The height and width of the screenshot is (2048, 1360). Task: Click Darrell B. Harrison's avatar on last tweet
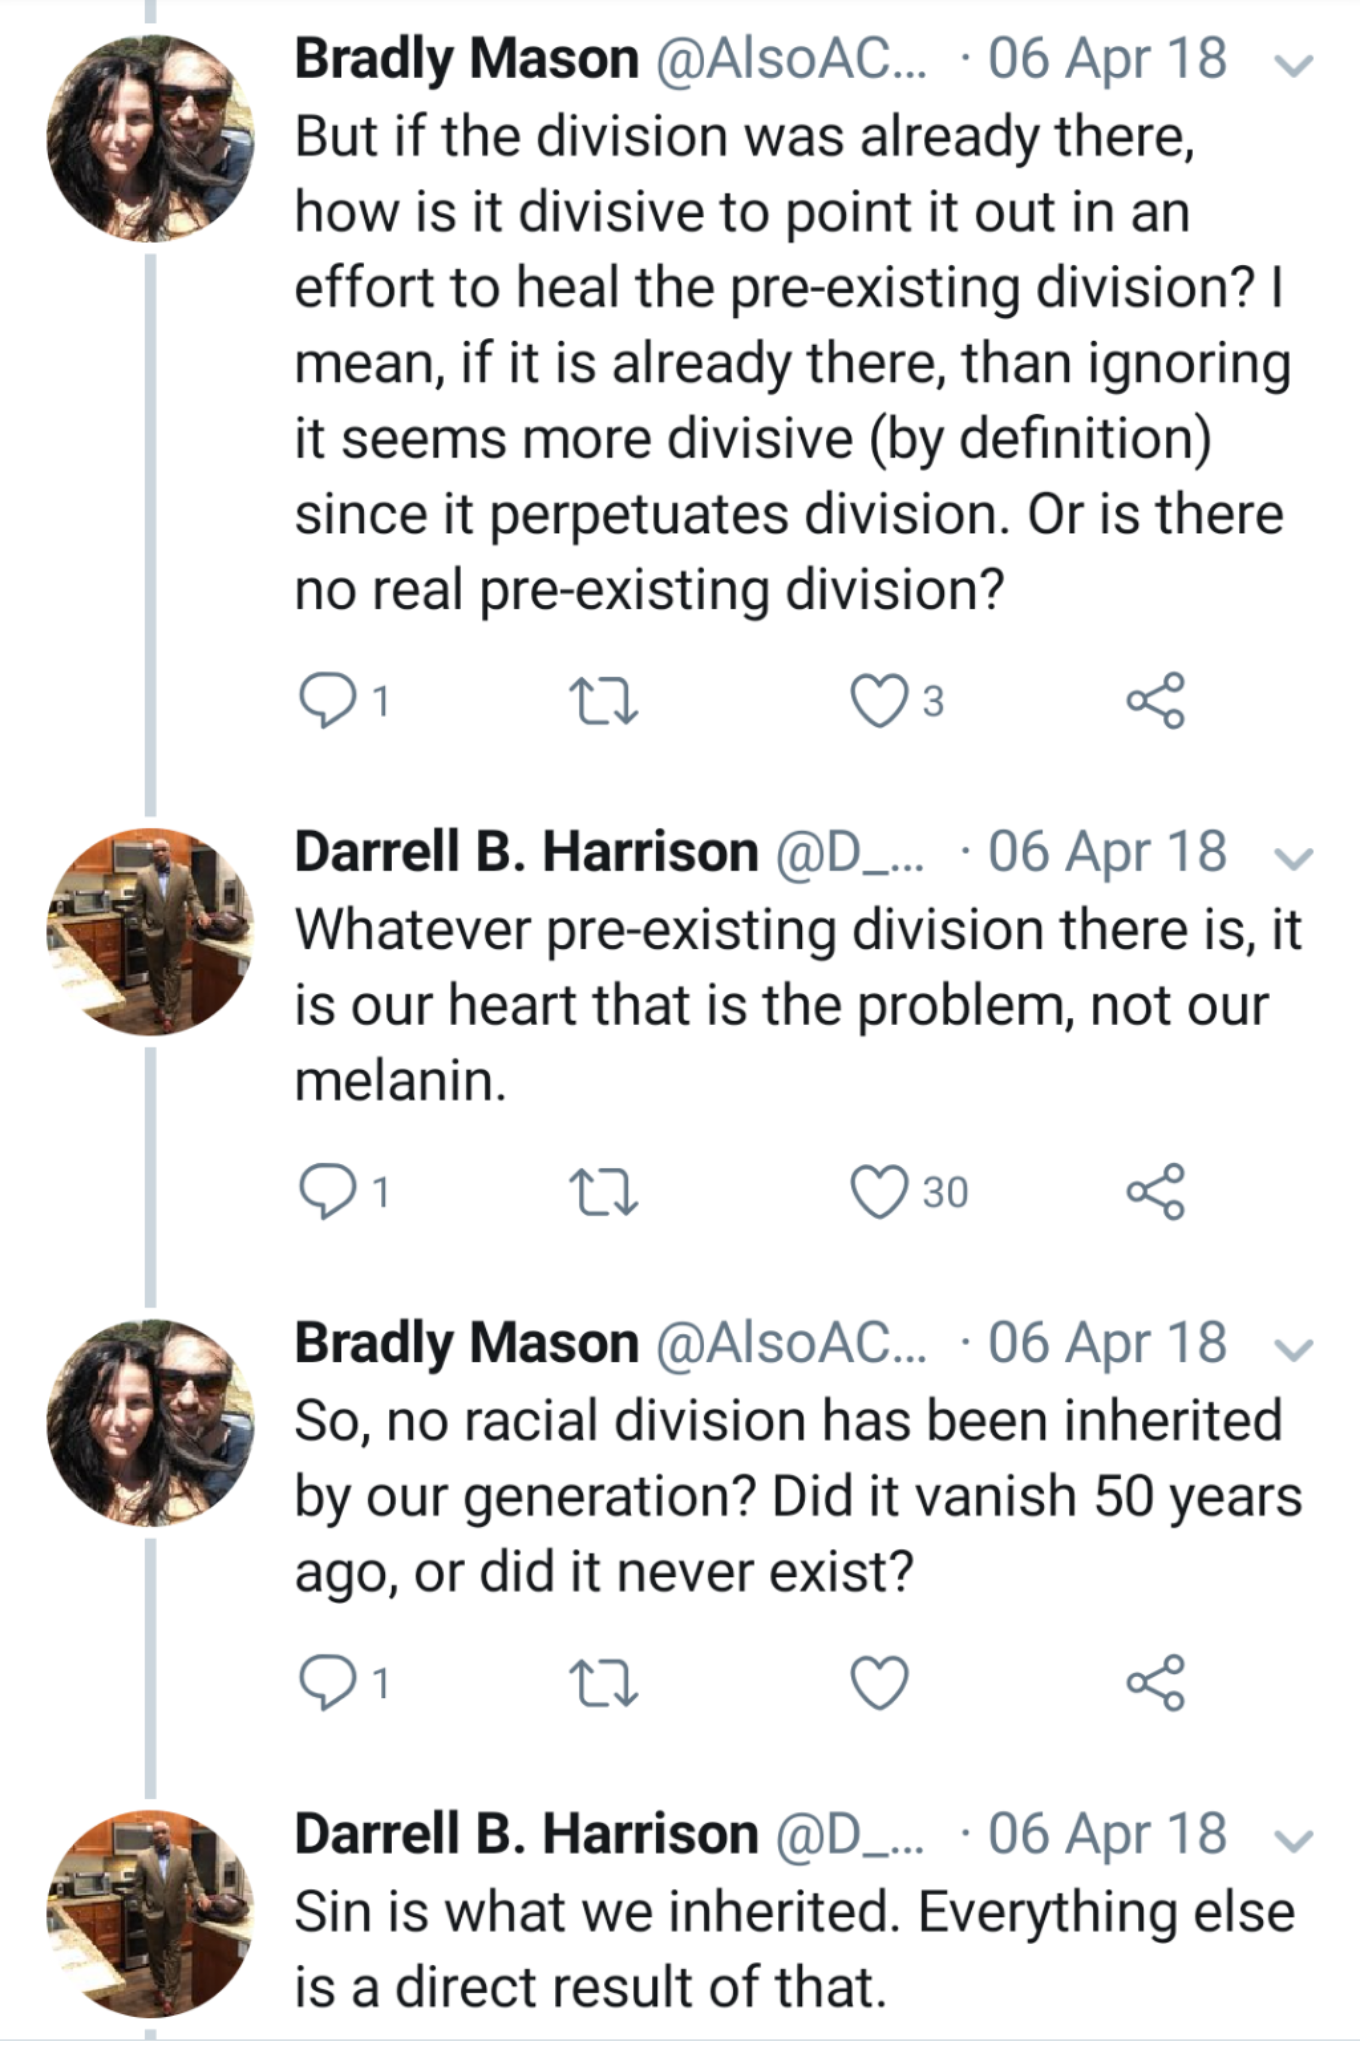coord(150,1913)
